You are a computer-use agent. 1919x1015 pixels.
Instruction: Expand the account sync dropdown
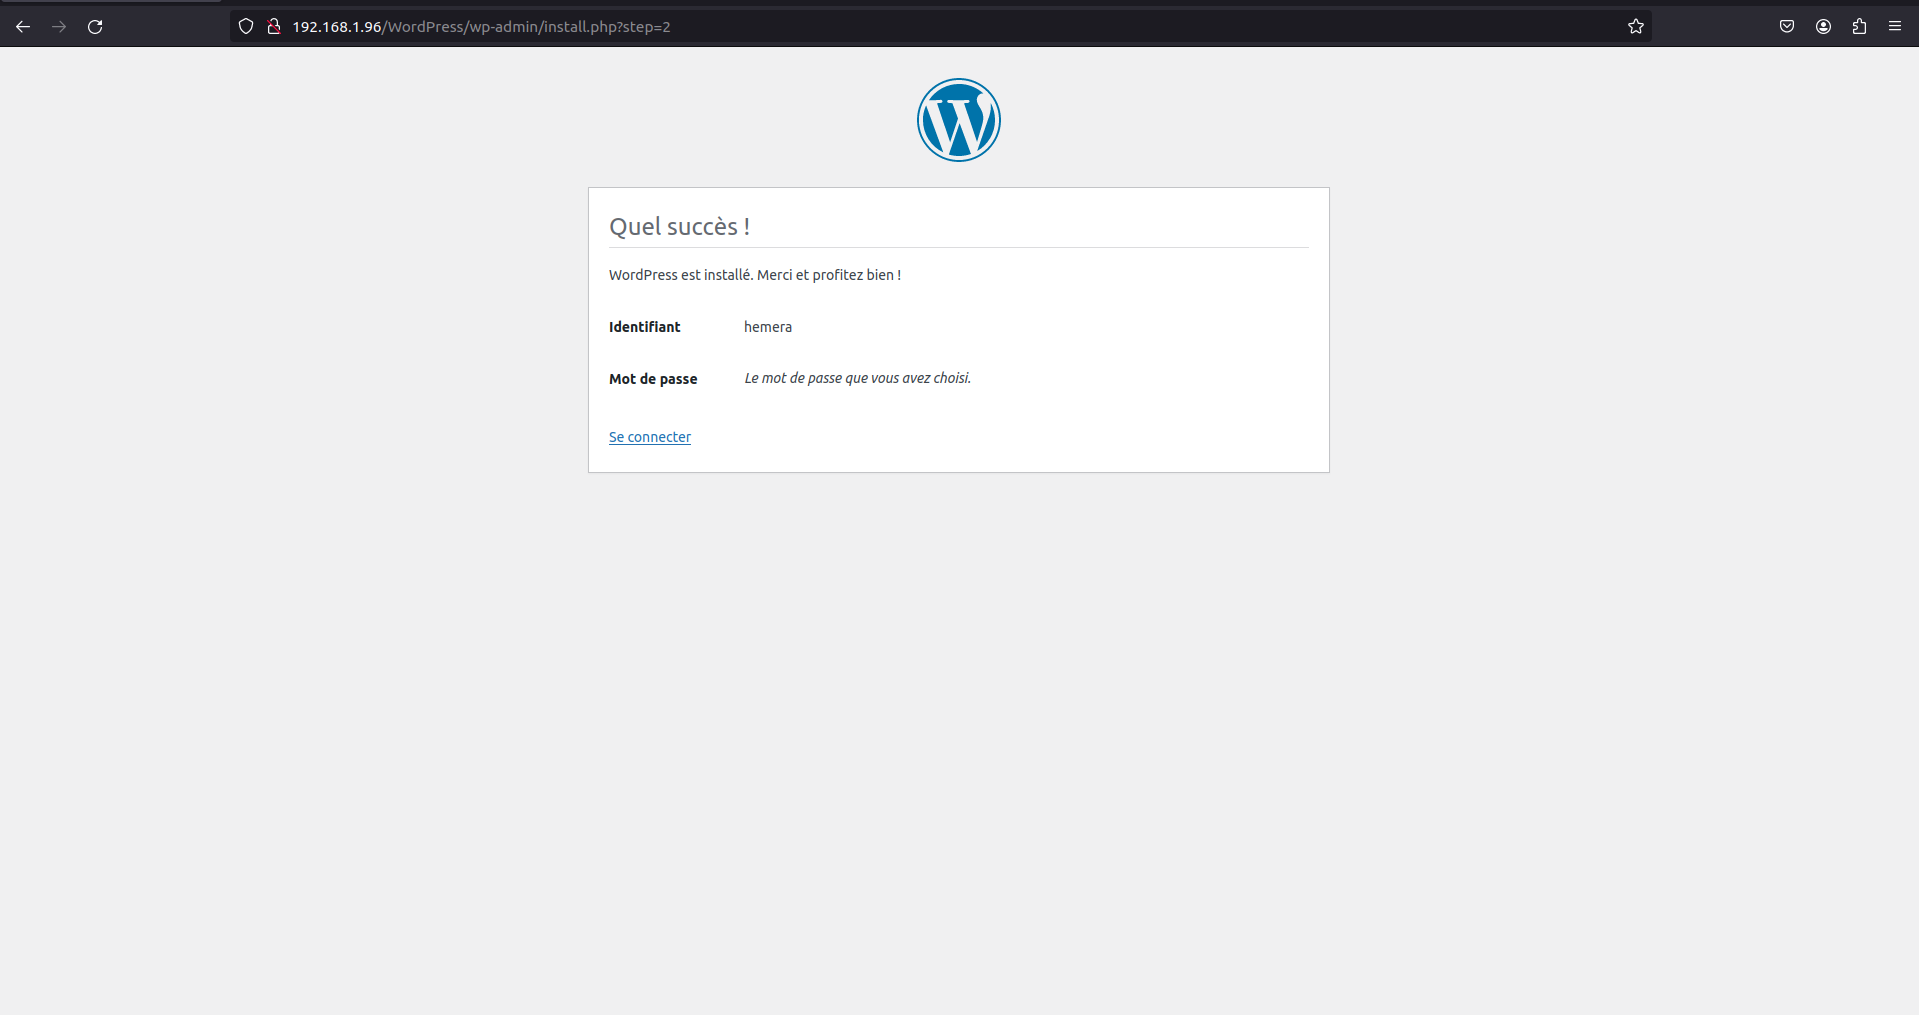1822,27
